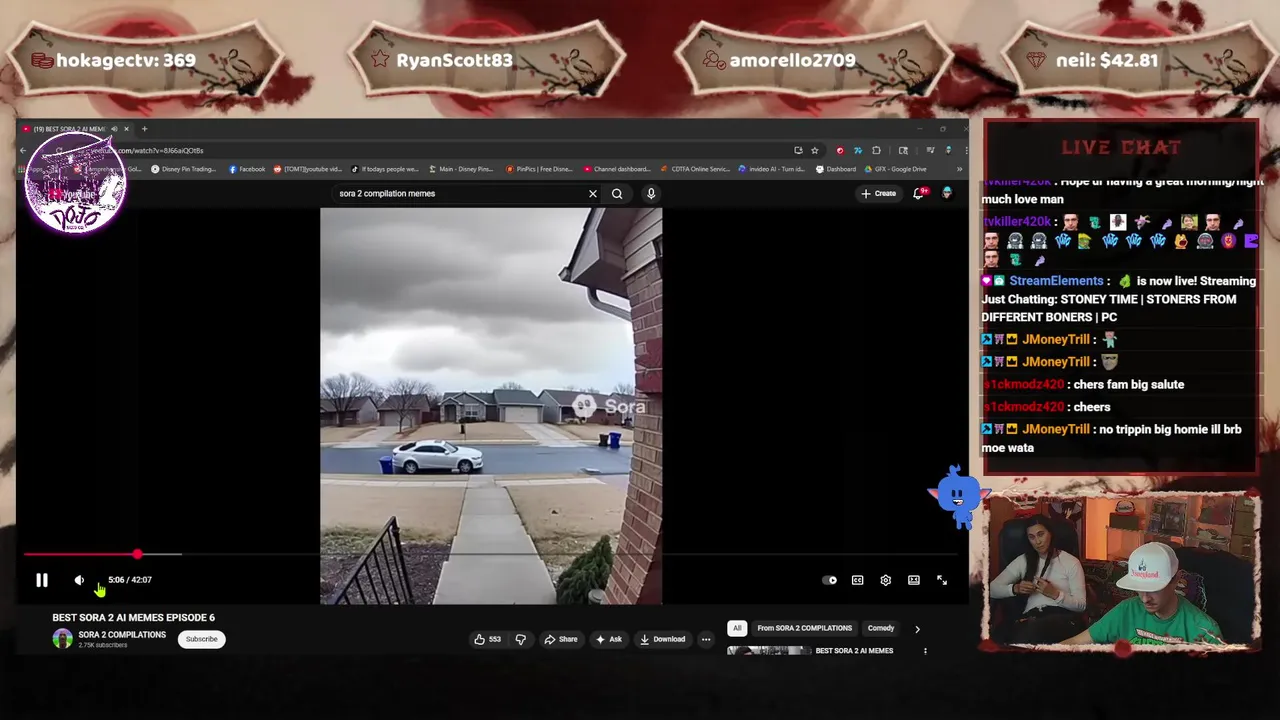Open a new browser tab with plus button

144,129
